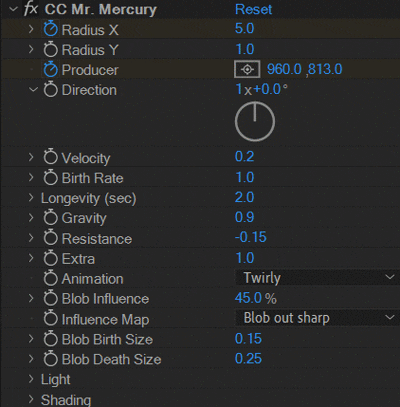Enable the Velocity stopwatch
This screenshot has height=407, width=400.
click(51, 158)
